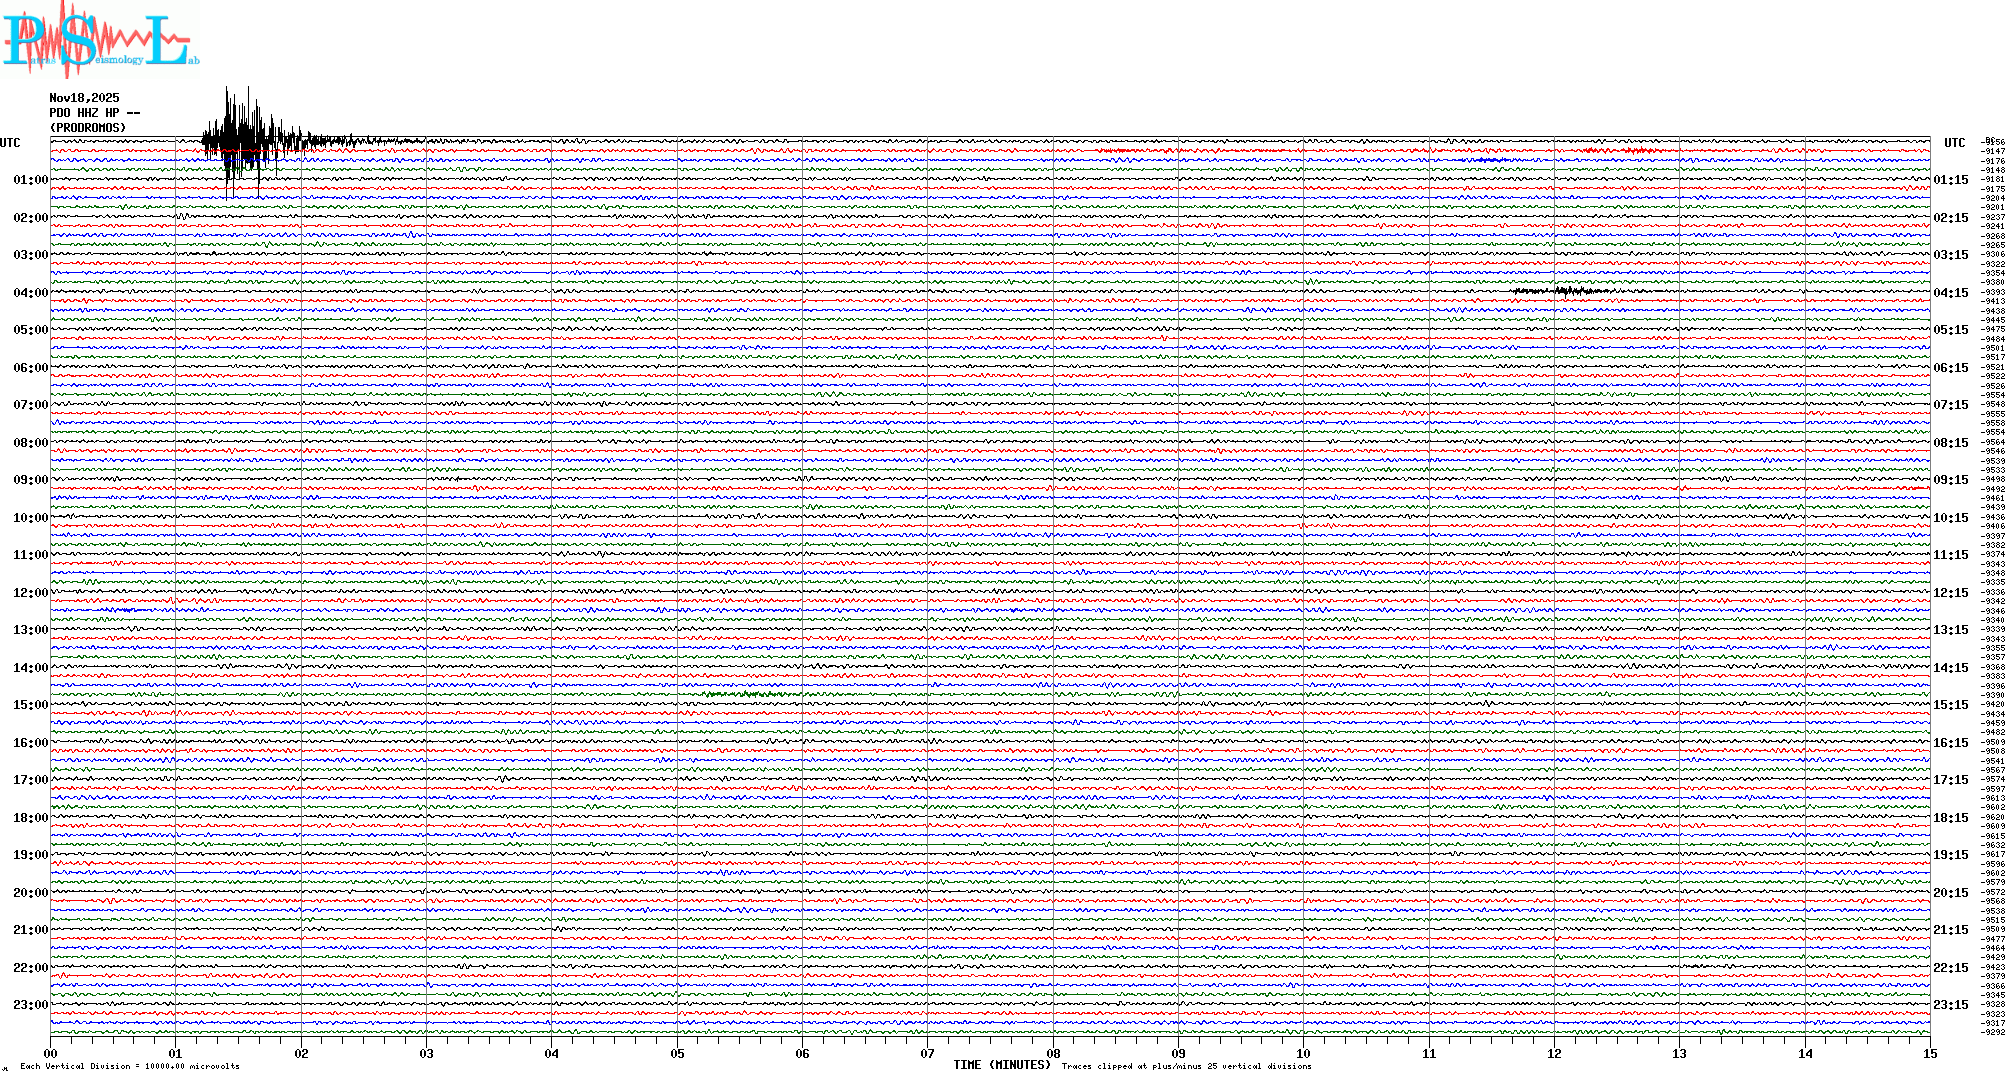Click the 07:00 hour label on the left axis
The image size is (2010, 1080).
(x=30, y=405)
